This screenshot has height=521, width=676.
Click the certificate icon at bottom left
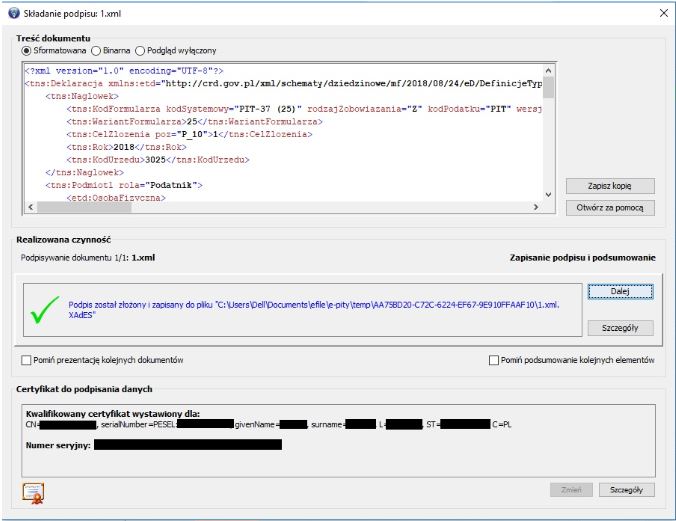tap(32, 490)
